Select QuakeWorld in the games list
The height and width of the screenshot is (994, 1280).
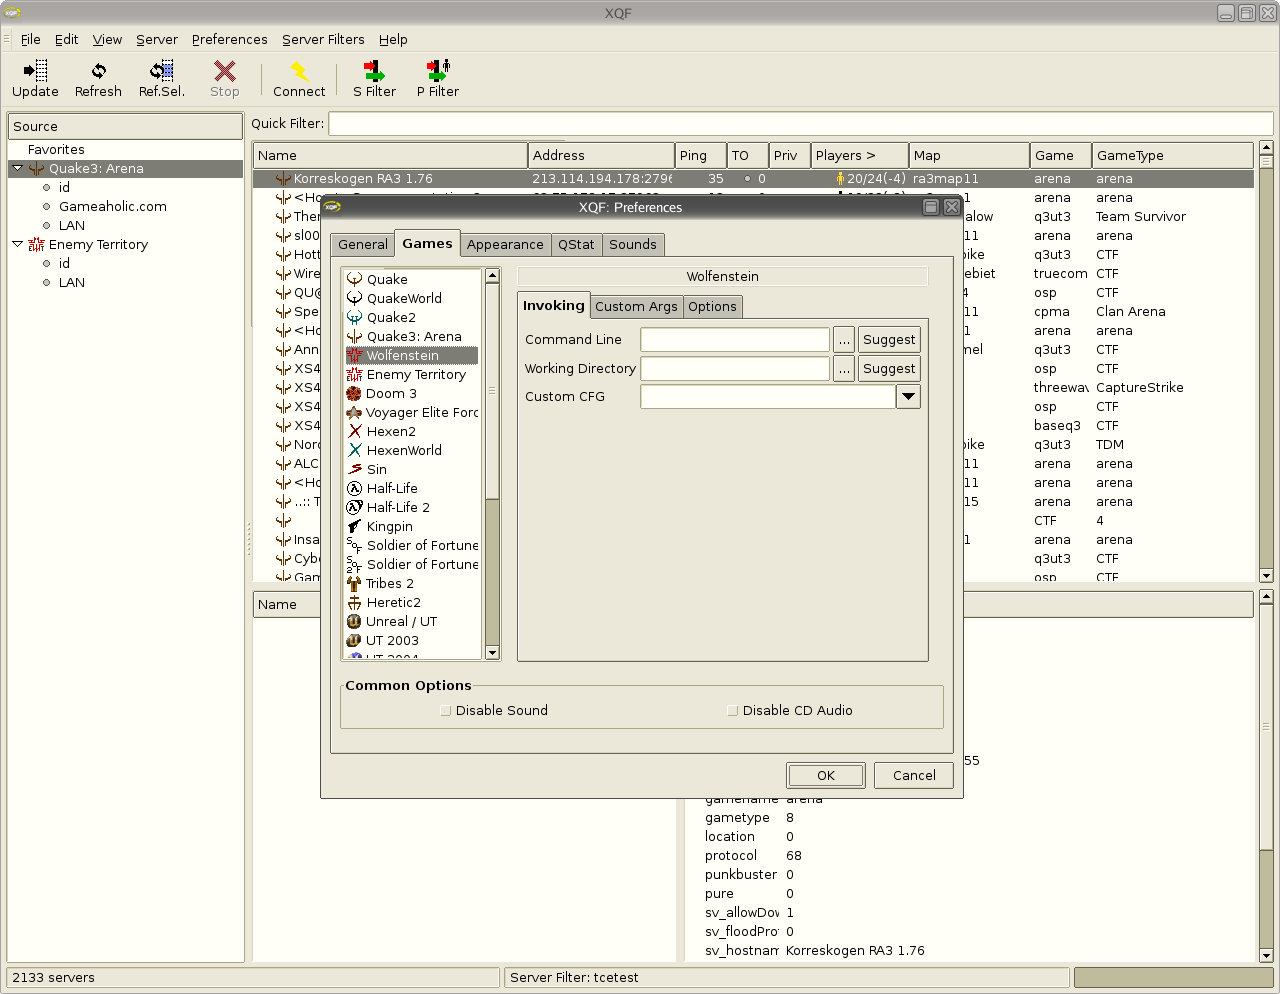tap(412, 298)
